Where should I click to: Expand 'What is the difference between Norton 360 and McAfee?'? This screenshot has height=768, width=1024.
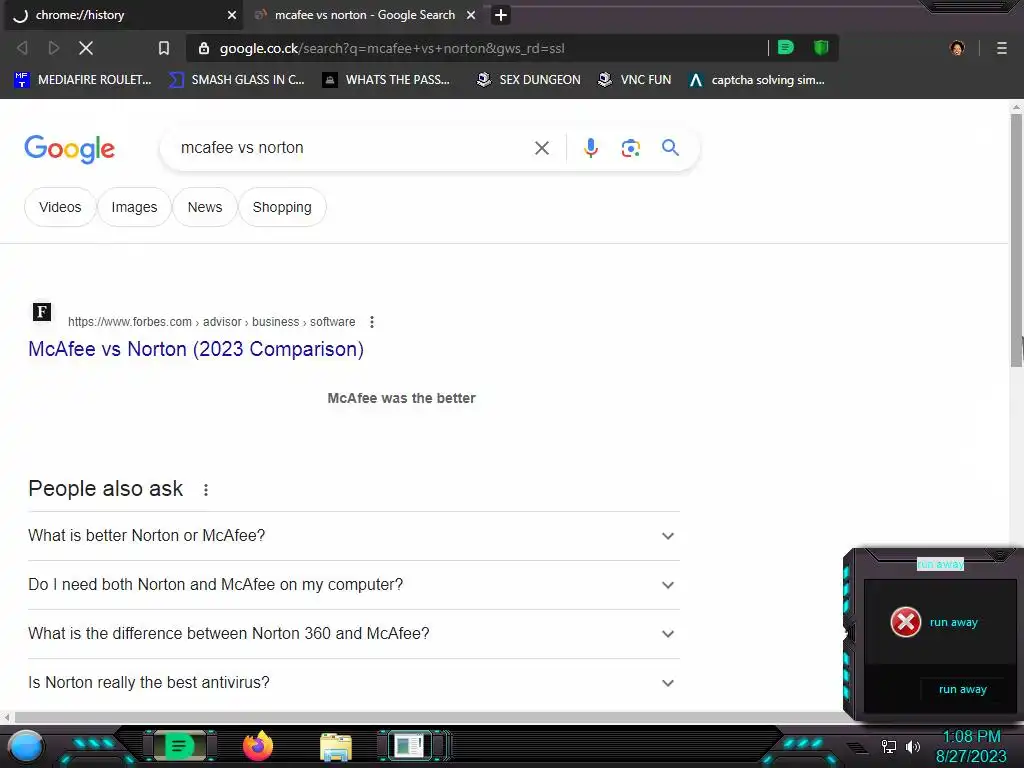point(354,634)
